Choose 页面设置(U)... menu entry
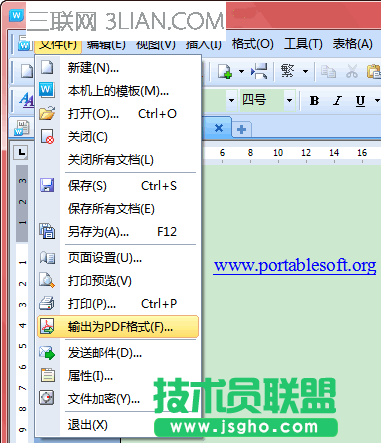Image resolution: width=381 pixels, height=443 pixels. (118, 258)
